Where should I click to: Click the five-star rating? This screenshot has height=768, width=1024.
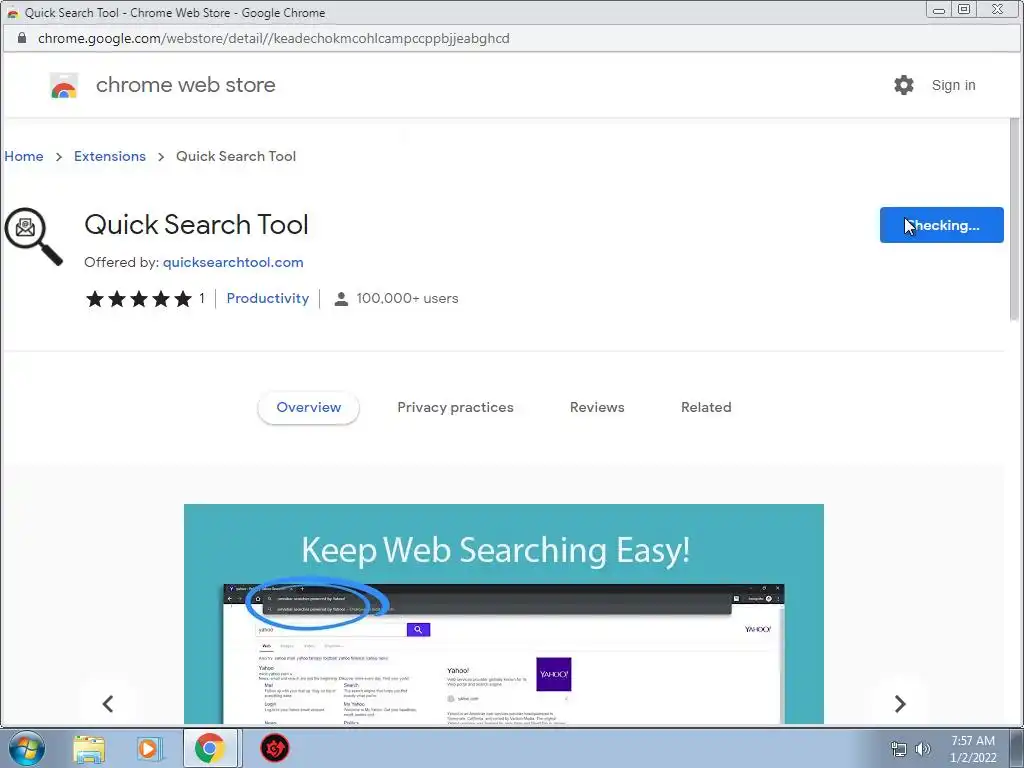[138, 299]
